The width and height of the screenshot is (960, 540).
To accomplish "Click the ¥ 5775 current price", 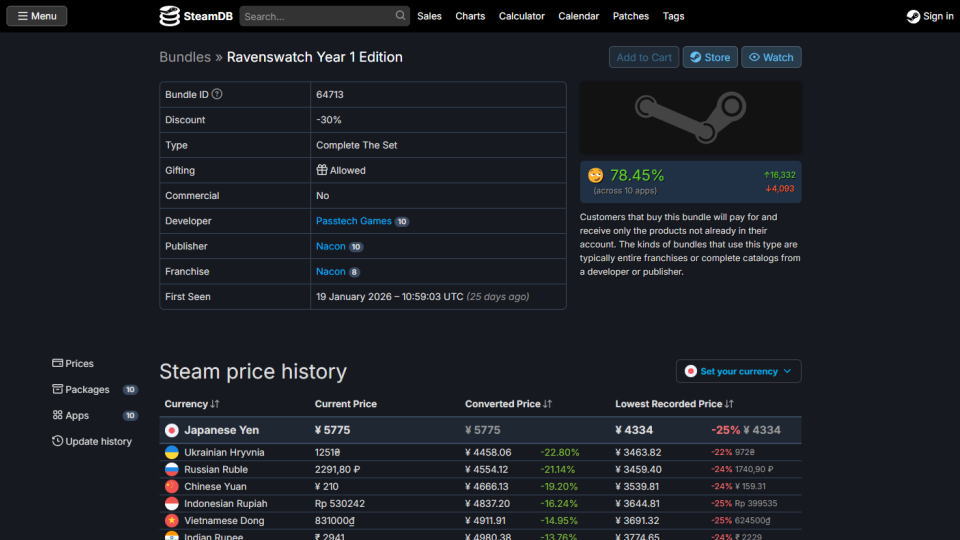I will pyautogui.click(x=332, y=430).
